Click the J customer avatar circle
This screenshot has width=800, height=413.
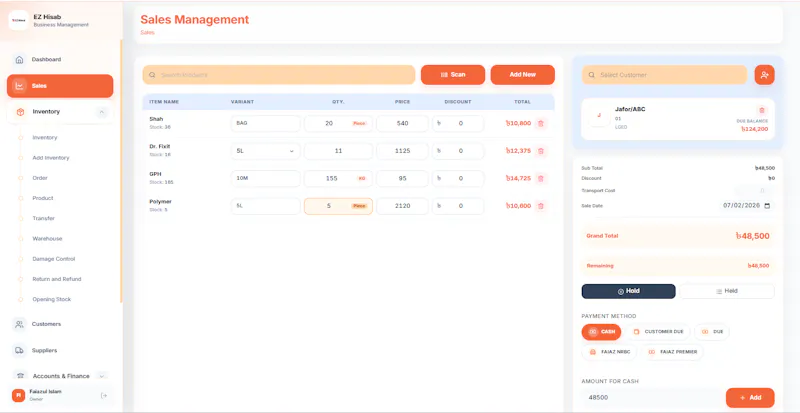599,115
